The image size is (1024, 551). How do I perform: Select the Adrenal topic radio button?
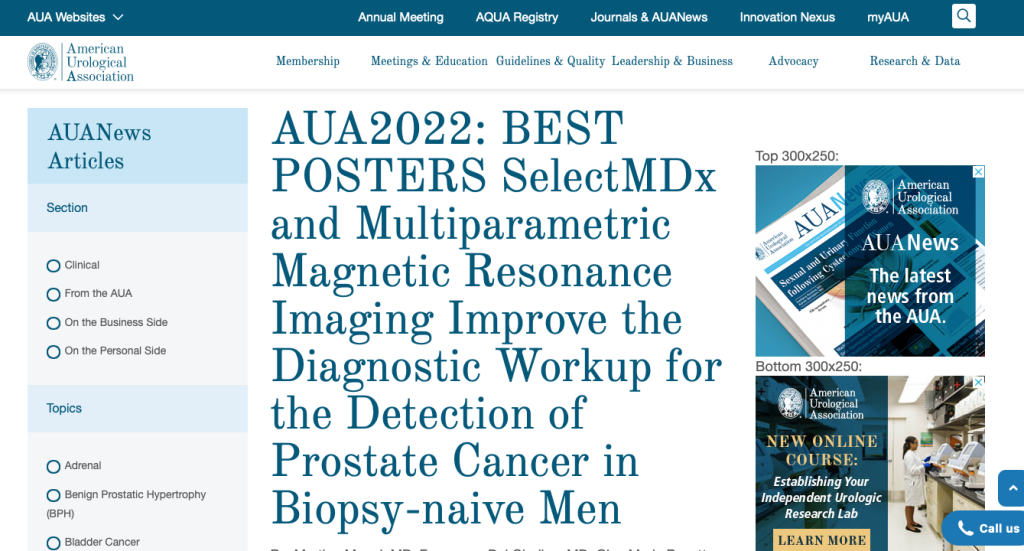(54, 467)
